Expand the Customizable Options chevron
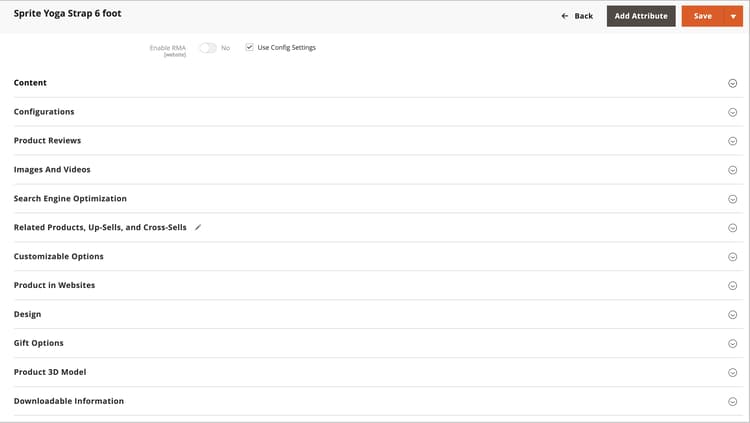 (732, 256)
